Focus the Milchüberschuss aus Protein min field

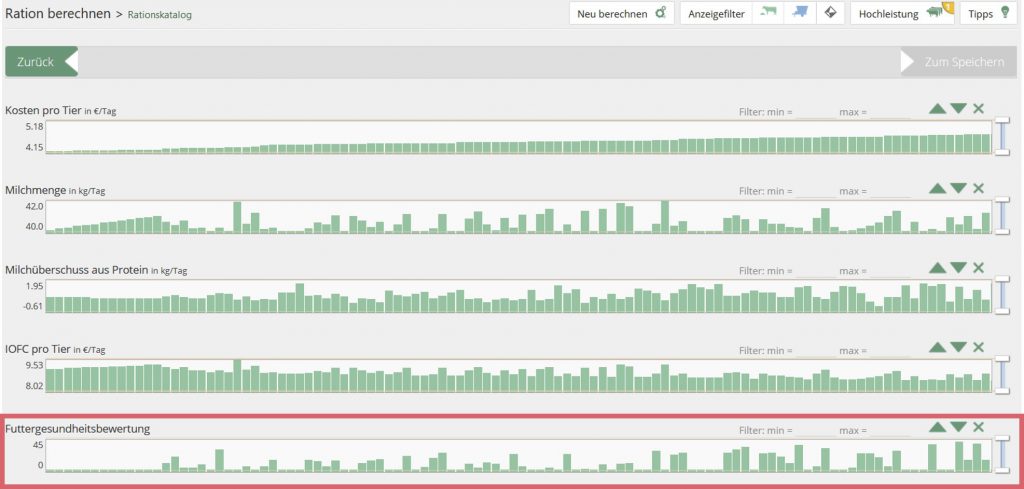(x=816, y=271)
